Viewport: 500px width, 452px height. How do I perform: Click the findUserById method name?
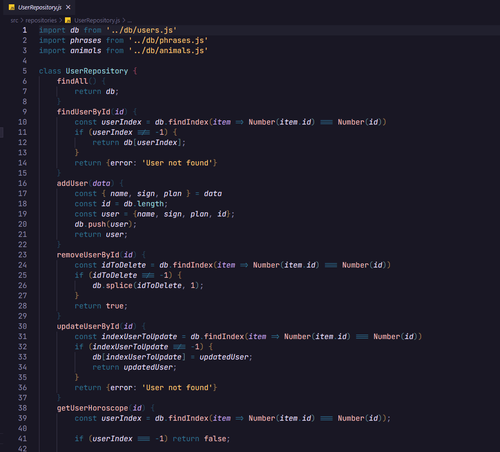click(x=83, y=112)
